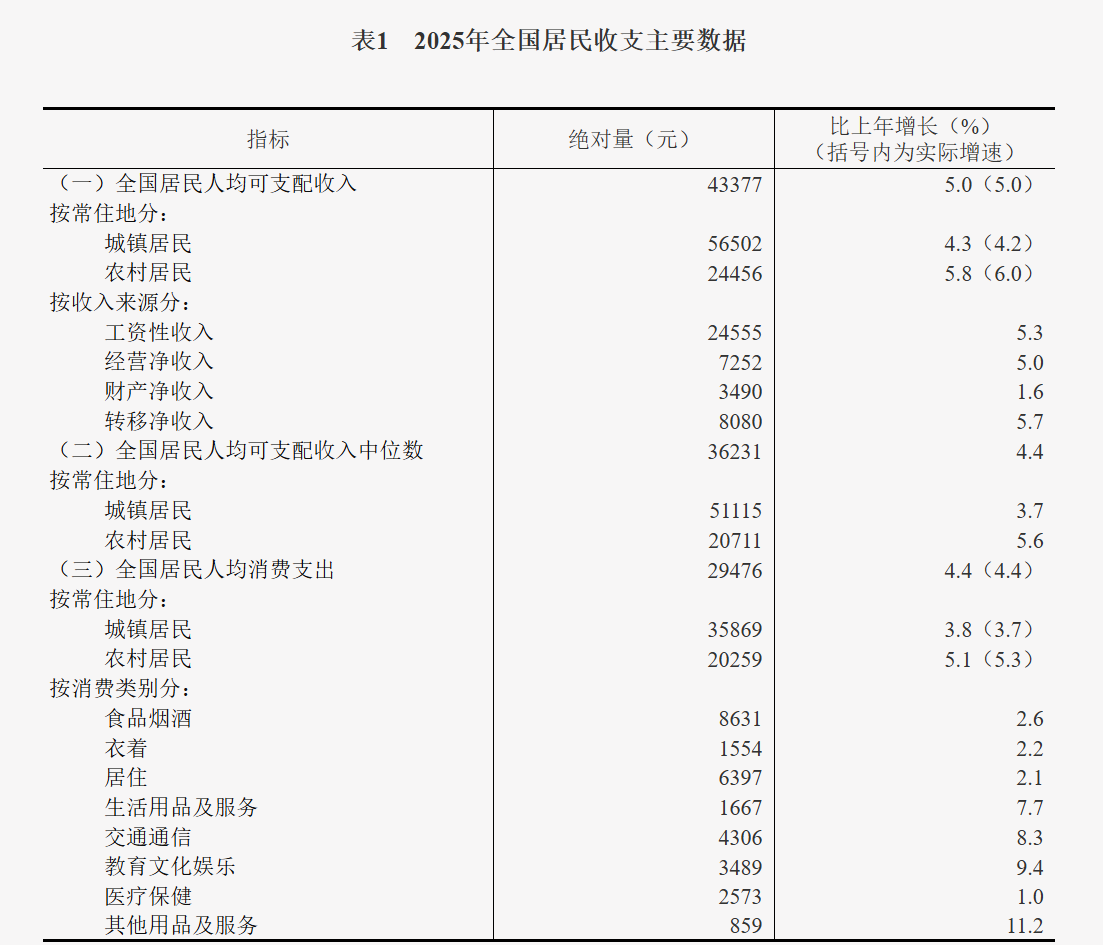Select the value 4306
Image resolution: width=1103 pixels, height=945 pixels.
(x=740, y=838)
